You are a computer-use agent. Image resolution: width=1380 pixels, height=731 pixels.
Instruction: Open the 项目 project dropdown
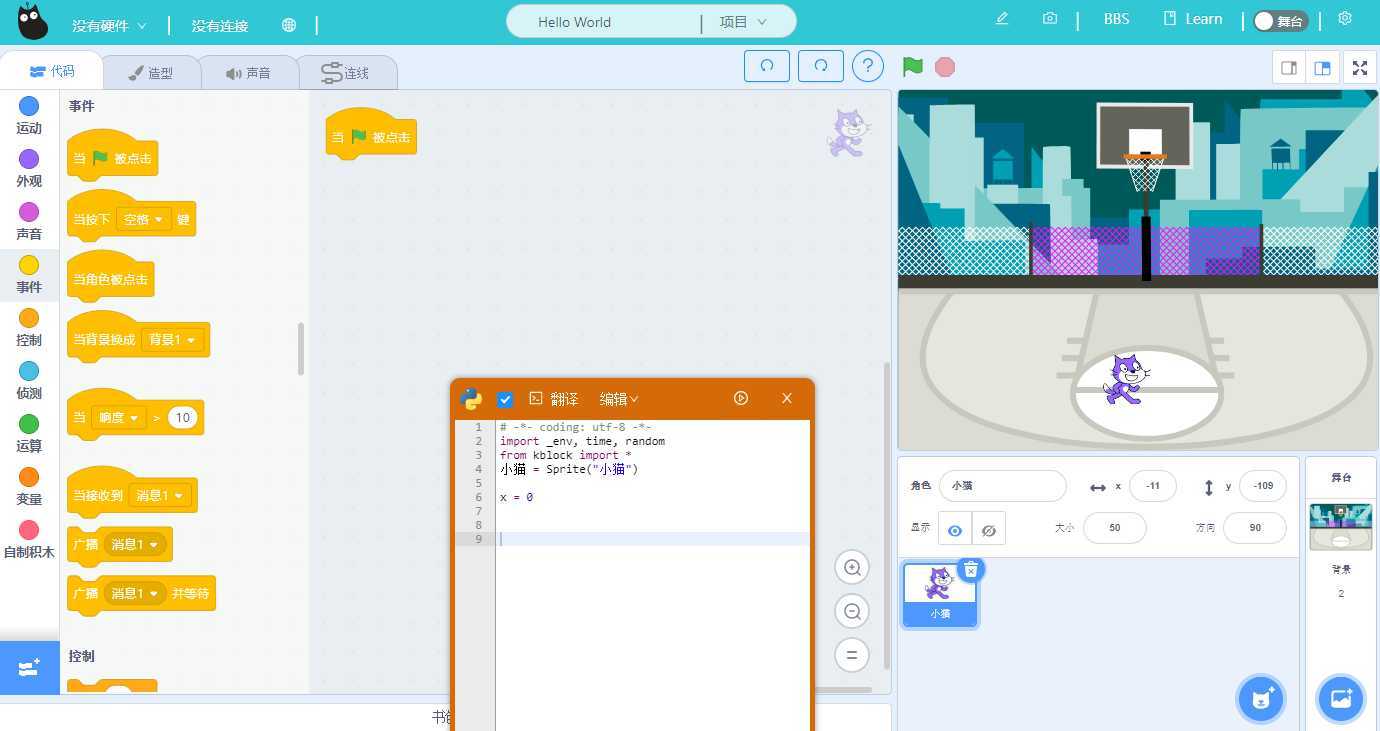(x=743, y=22)
